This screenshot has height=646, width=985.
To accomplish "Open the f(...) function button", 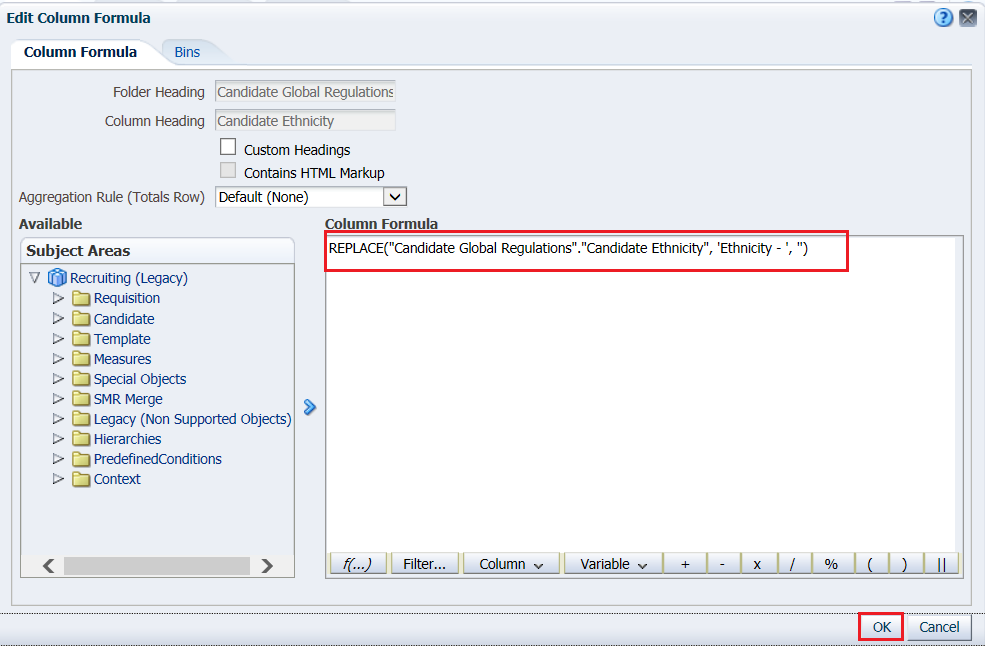I will 357,564.
